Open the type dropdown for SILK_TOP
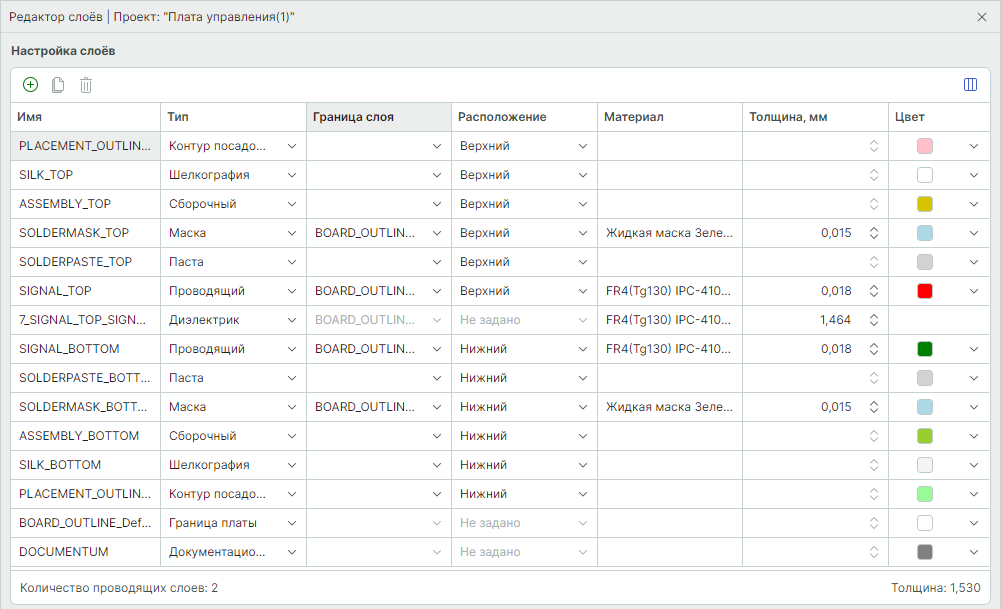The image size is (1001, 609). click(291, 175)
